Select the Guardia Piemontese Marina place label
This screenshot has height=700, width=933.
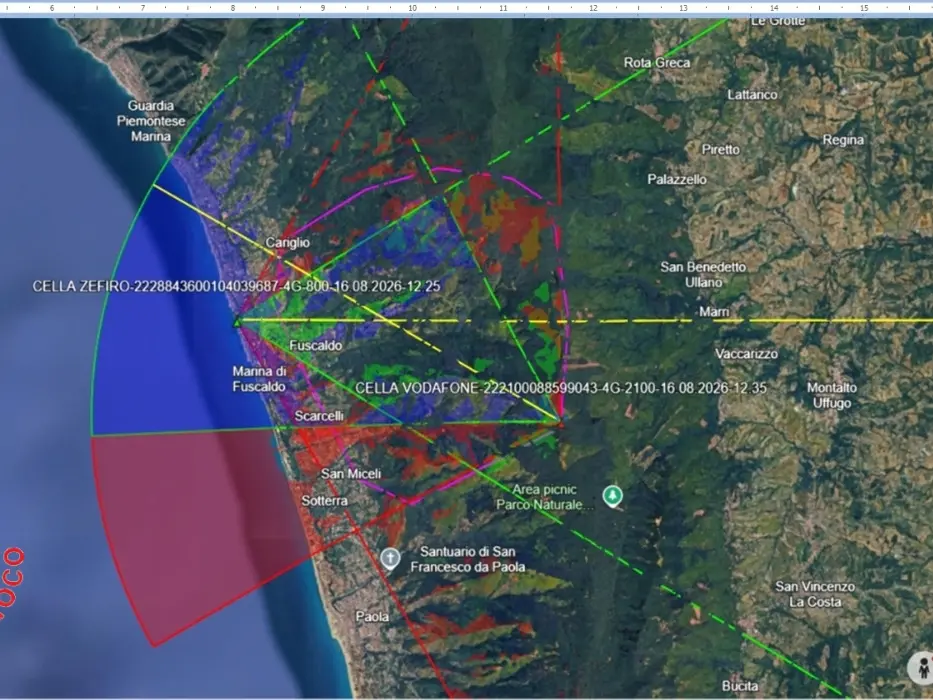[x=151, y=121]
